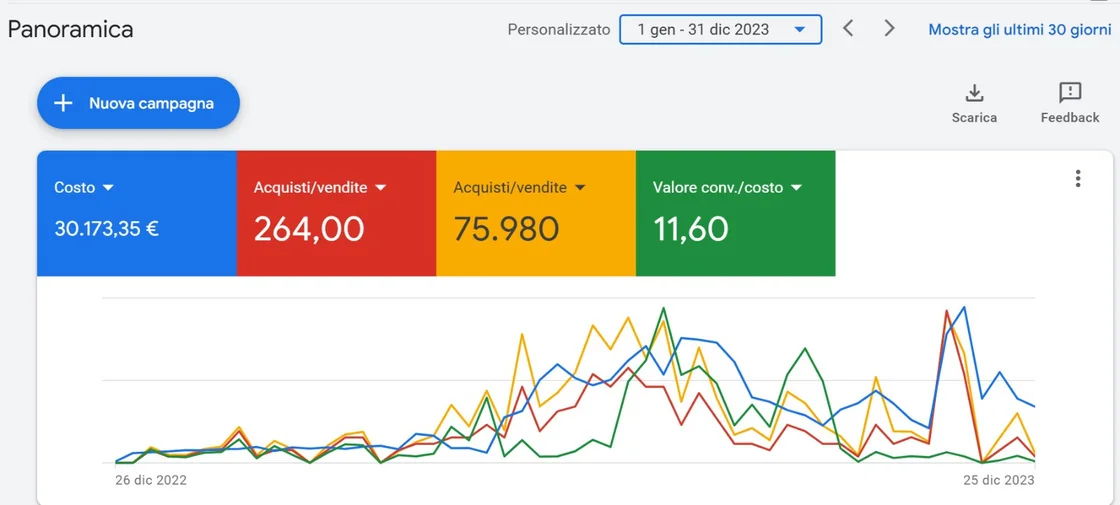
Task: Expand the Valore conv./costo metric dropdown
Action: coord(796,188)
